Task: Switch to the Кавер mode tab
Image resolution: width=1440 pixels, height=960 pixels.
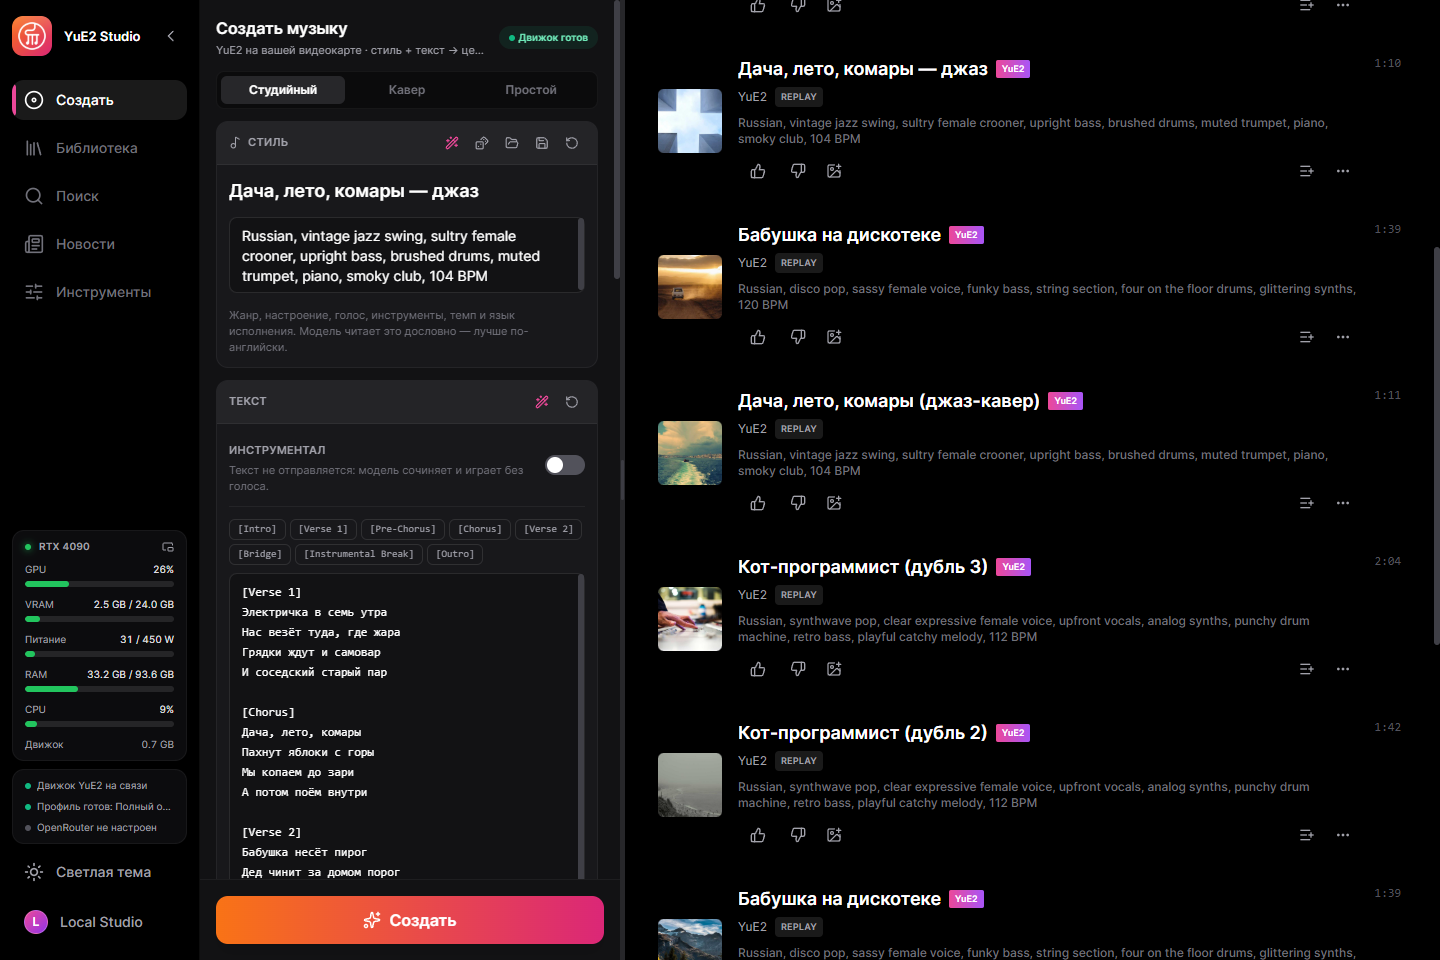Action: point(407,90)
